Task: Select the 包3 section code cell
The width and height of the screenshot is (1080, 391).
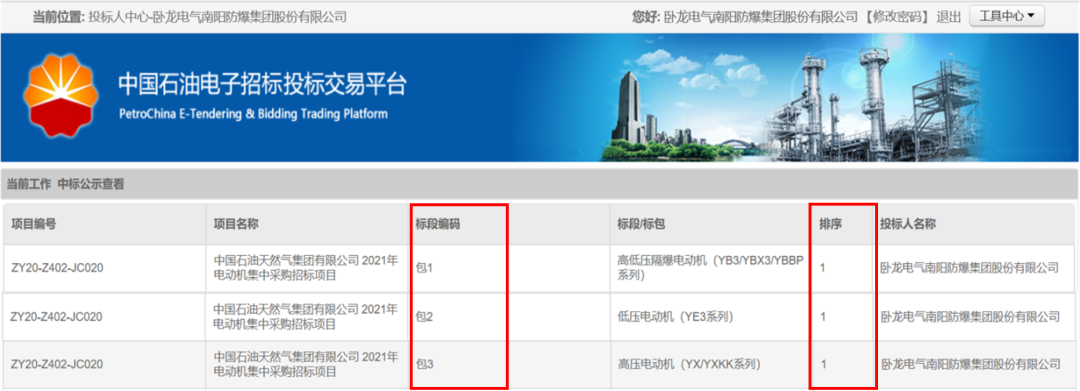Action: [x=424, y=364]
